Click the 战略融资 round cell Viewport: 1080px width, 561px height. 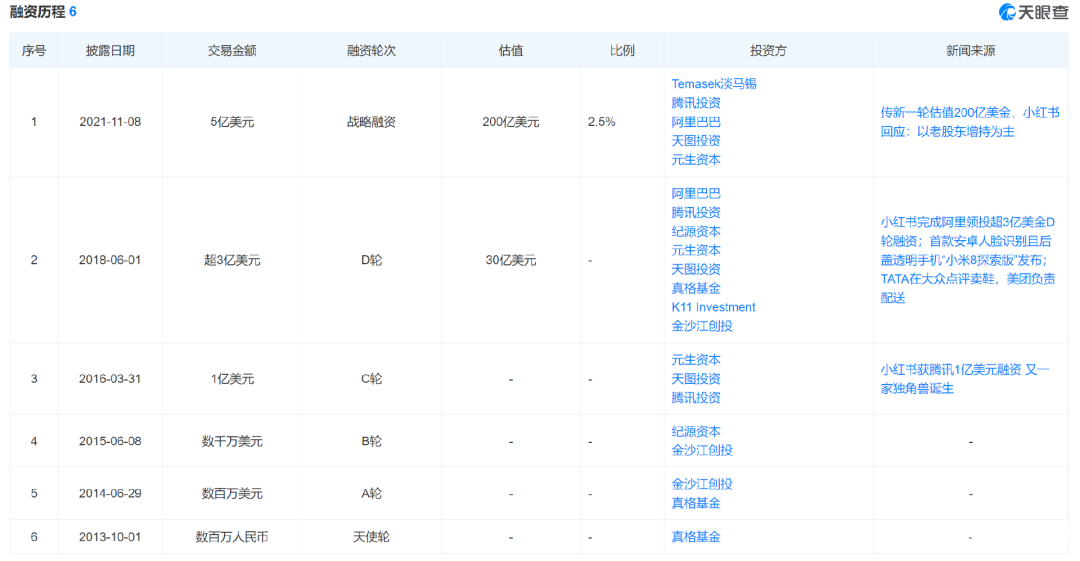coord(371,122)
